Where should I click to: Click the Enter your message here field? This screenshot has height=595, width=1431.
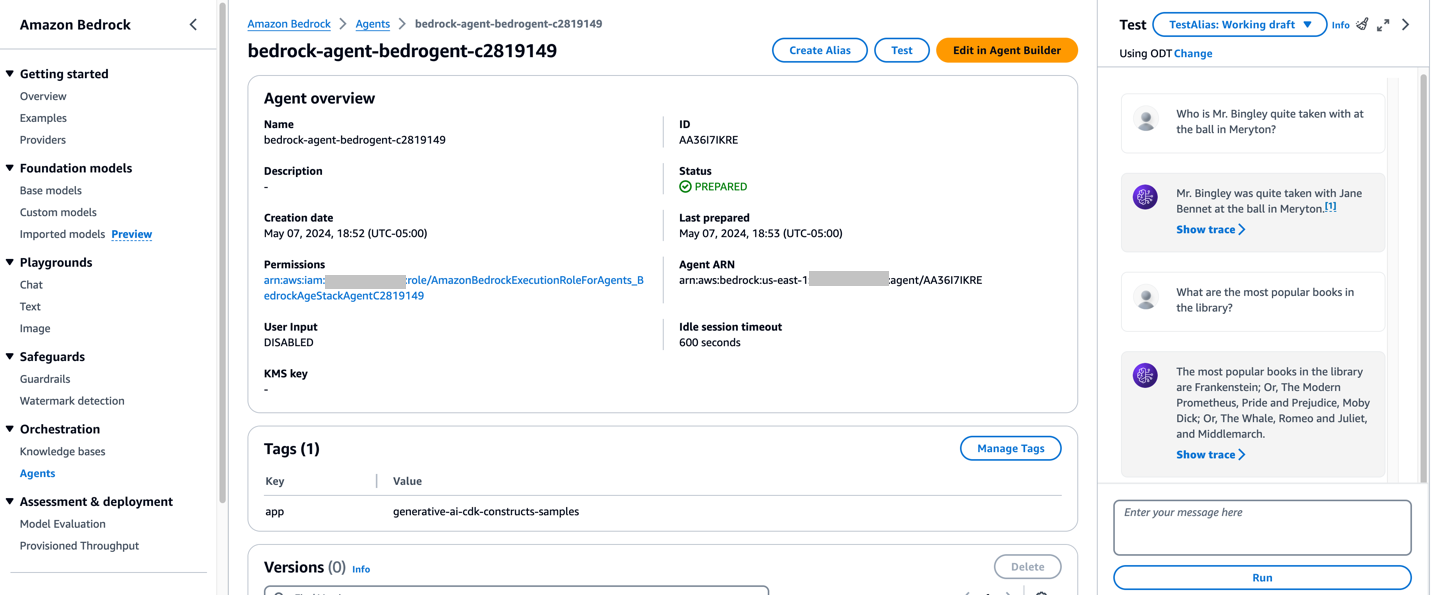pos(1262,528)
